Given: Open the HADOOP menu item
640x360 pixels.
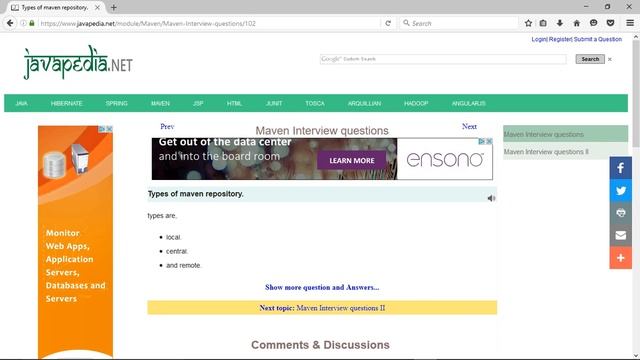Looking at the screenshot, I should tap(416, 104).
